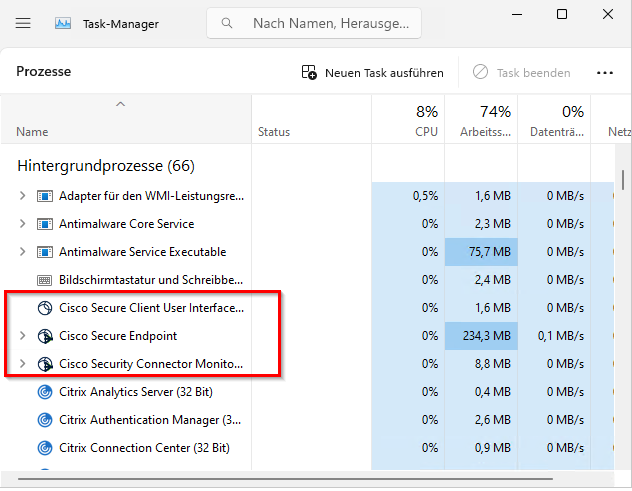Collapse column sort arrow above Name

(120, 104)
